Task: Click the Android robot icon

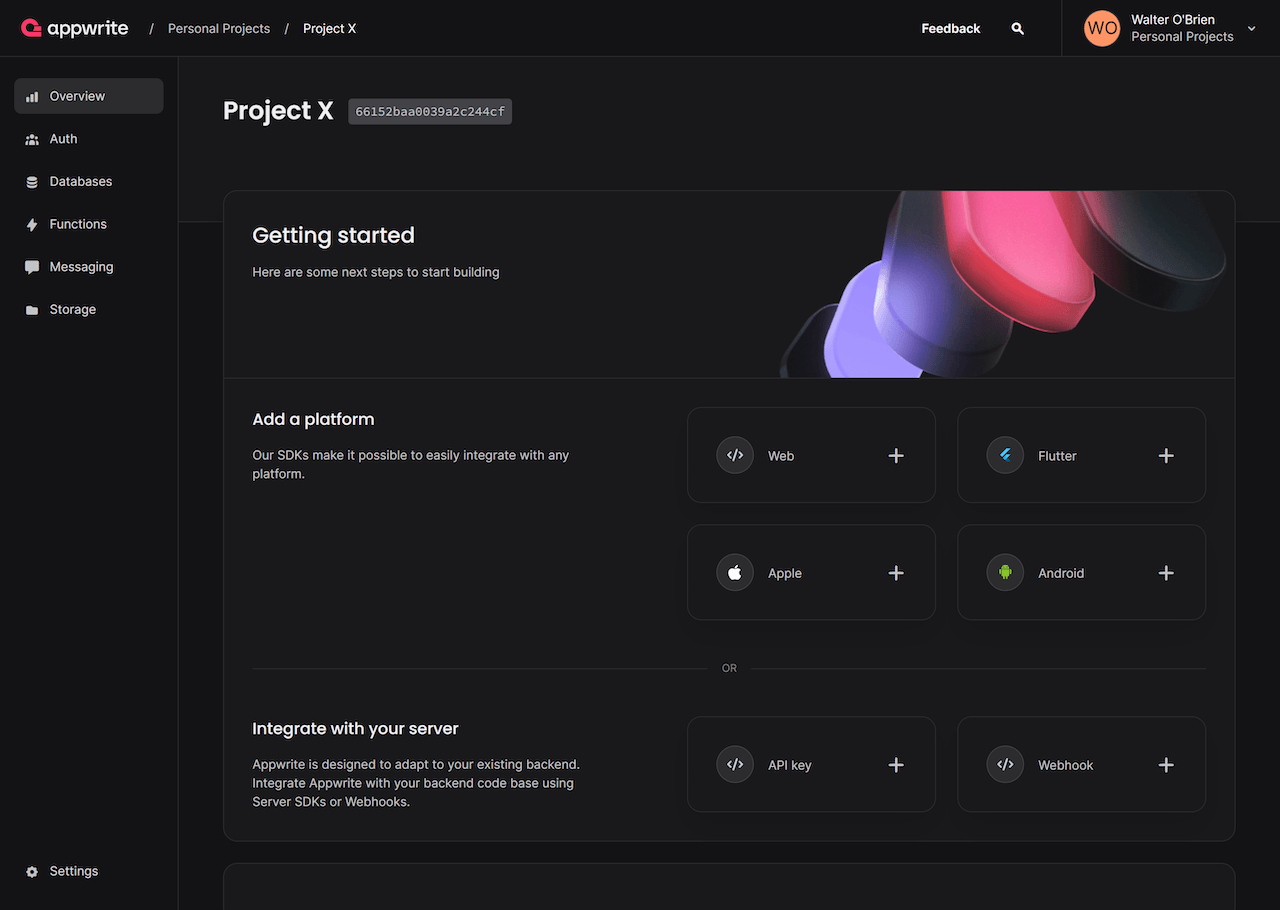Action: 1005,573
